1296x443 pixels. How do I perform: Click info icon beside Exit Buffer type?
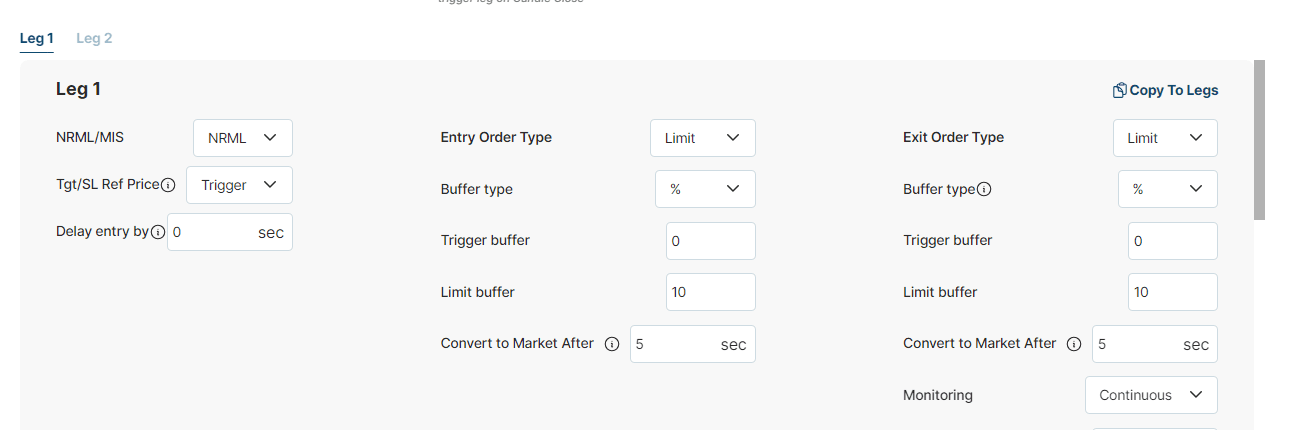pos(984,189)
